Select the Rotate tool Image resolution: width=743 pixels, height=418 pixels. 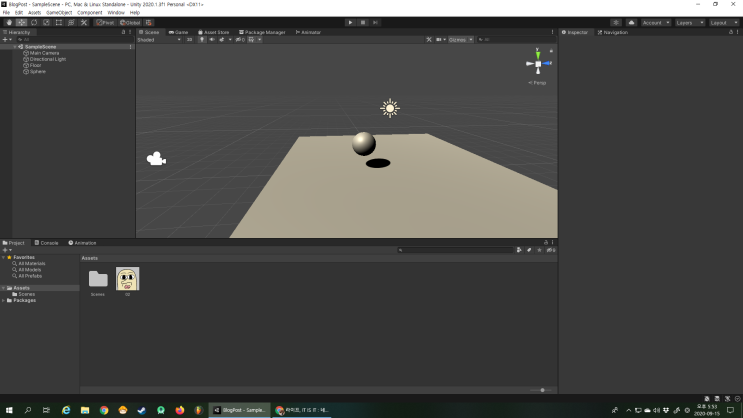(34, 22)
